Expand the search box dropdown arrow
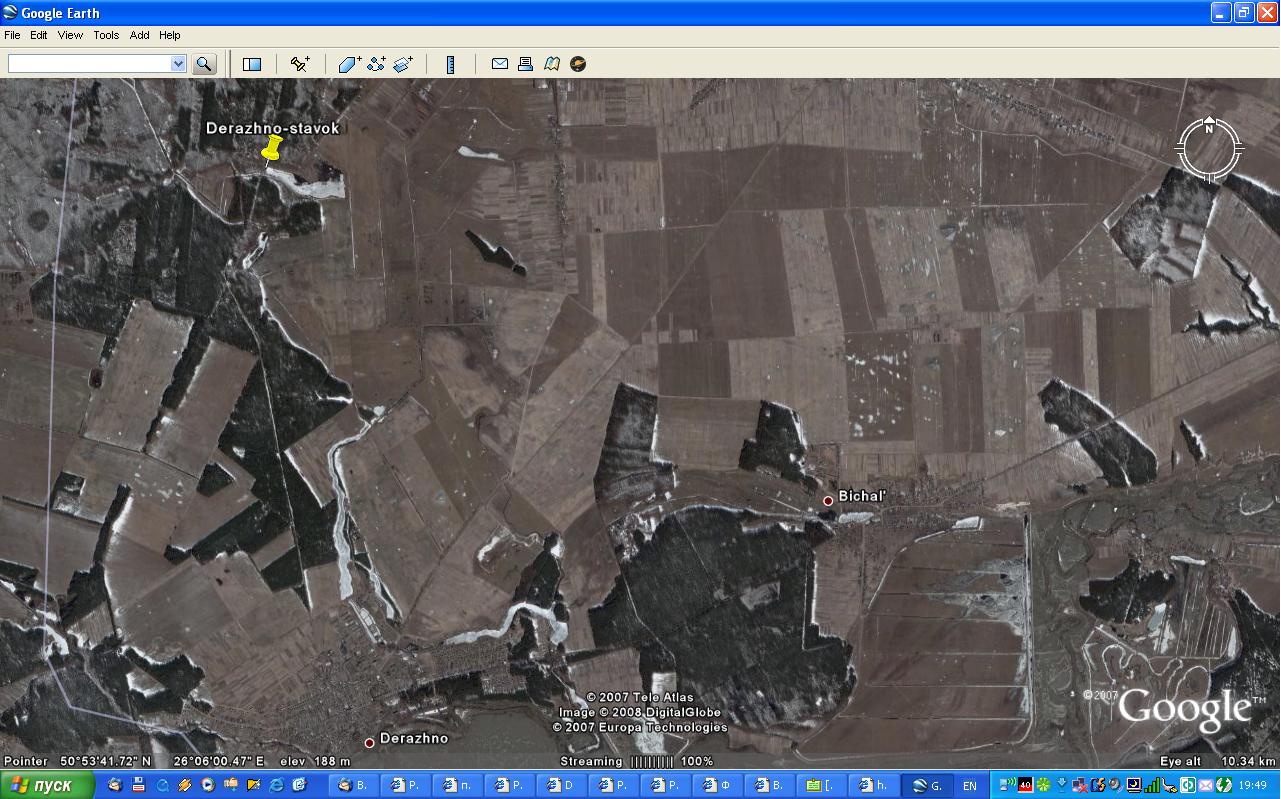Viewport: 1281px width, 799px height. point(178,64)
